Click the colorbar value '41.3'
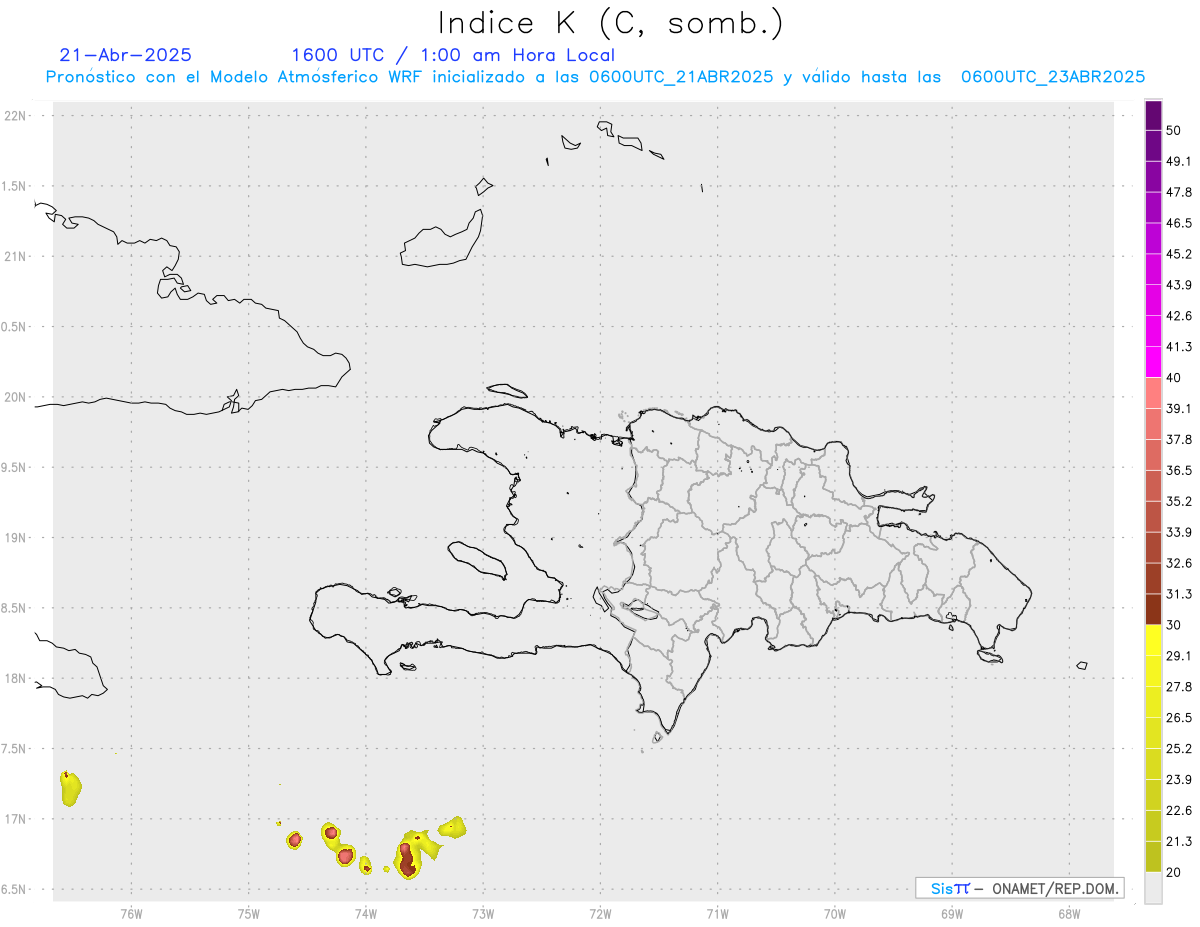The width and height of the screenshot is (1200, 927). coord(1179,347)
